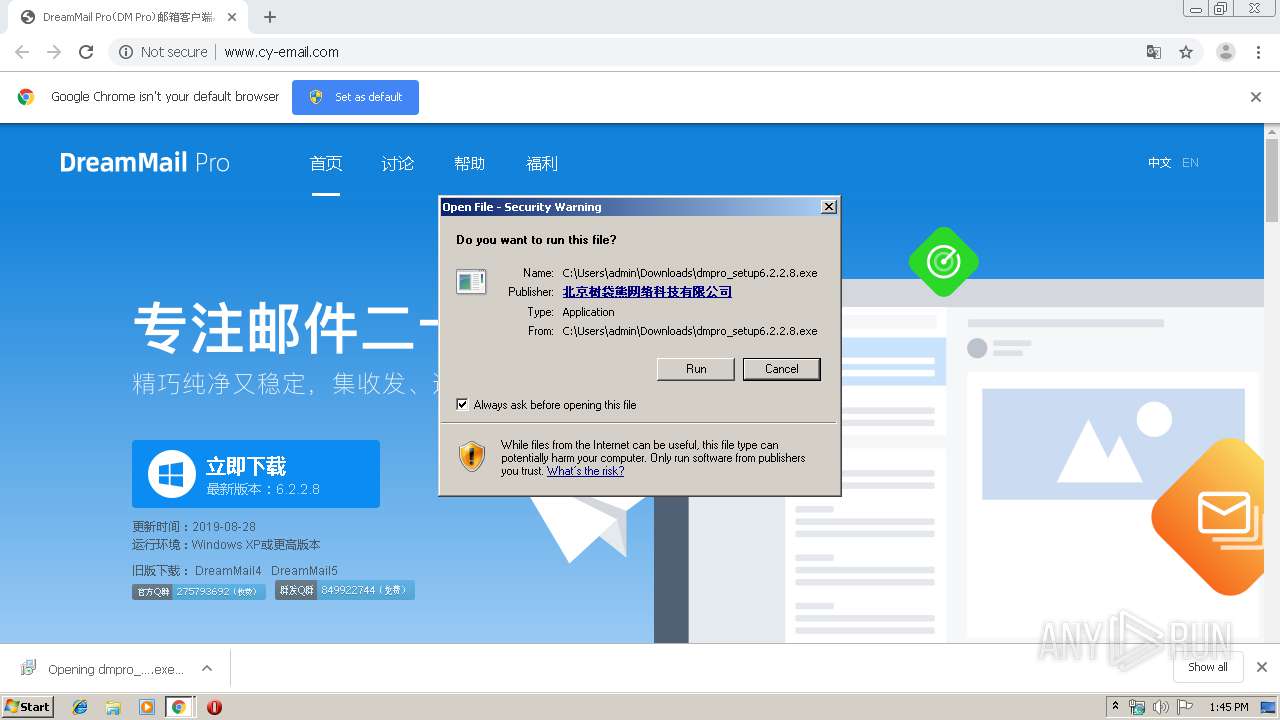
Task: Click the Translate page icon
Action: click(1153, 52)
